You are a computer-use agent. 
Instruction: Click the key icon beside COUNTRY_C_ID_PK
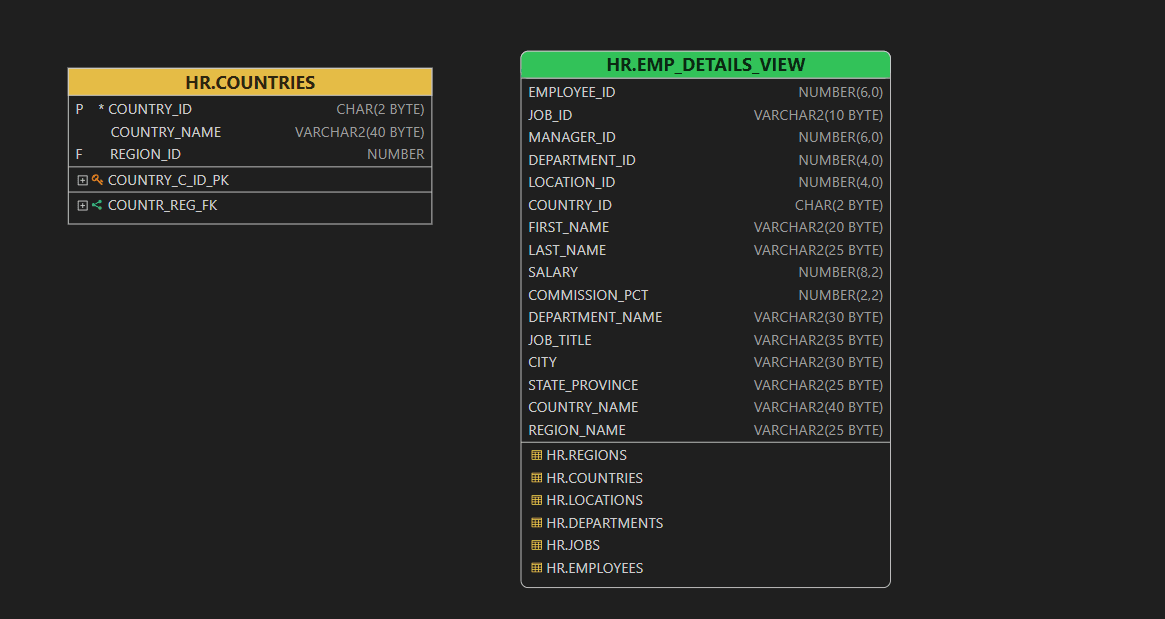pyautogui.click(x=96, y=180)
